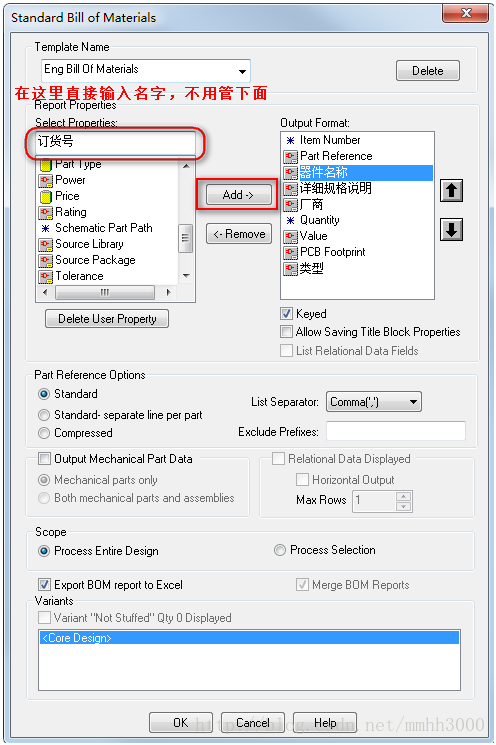Select Process Entire Design scope
Screen dimensions: 496x745
[x=44, y=551]
